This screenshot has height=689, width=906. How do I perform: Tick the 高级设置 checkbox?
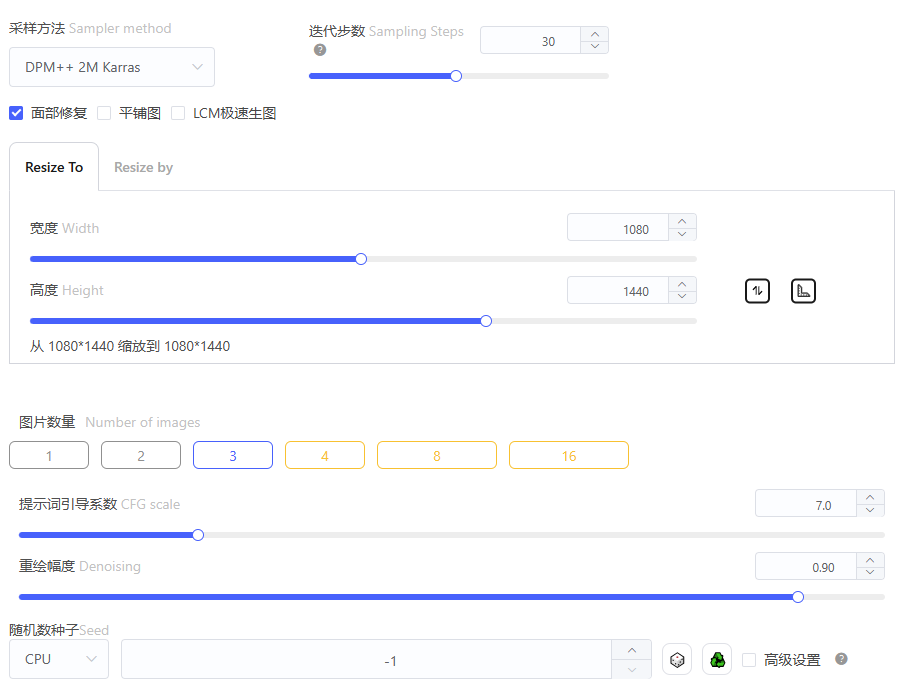pyautogui.click(x=749, y=660)
